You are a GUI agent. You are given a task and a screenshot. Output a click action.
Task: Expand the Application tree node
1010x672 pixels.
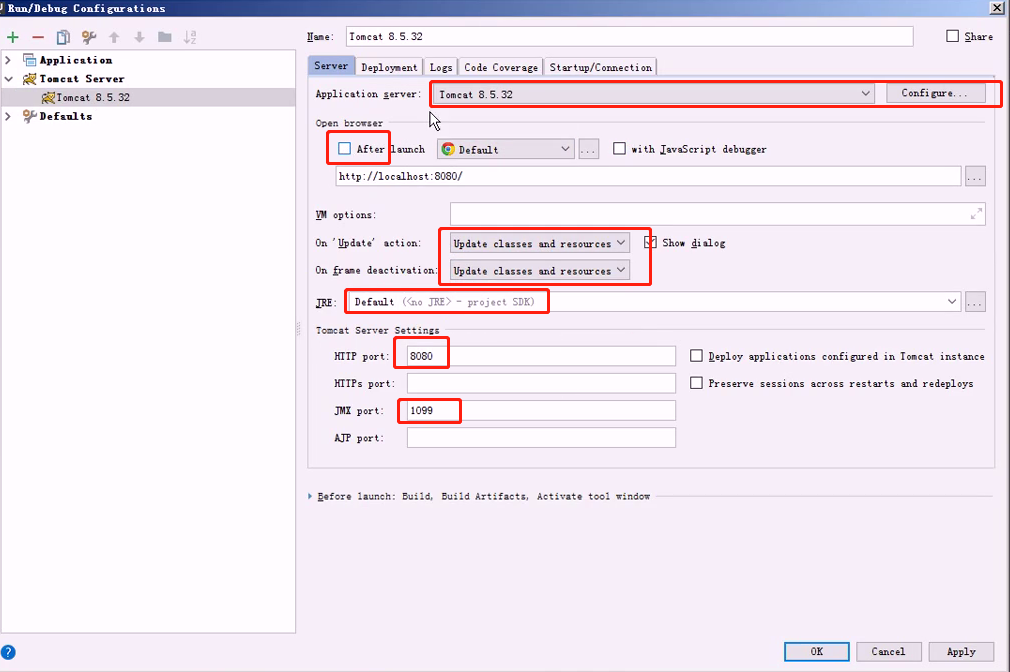click(x=8, y=60)
